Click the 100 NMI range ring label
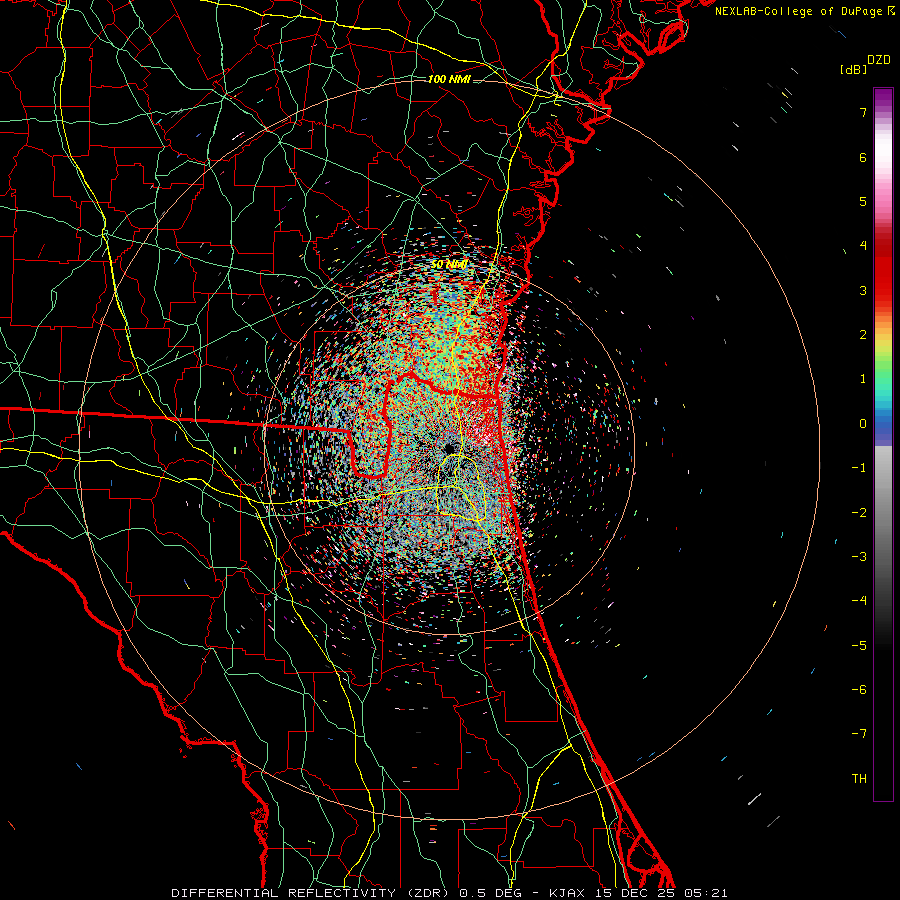 tap(449, 79)
